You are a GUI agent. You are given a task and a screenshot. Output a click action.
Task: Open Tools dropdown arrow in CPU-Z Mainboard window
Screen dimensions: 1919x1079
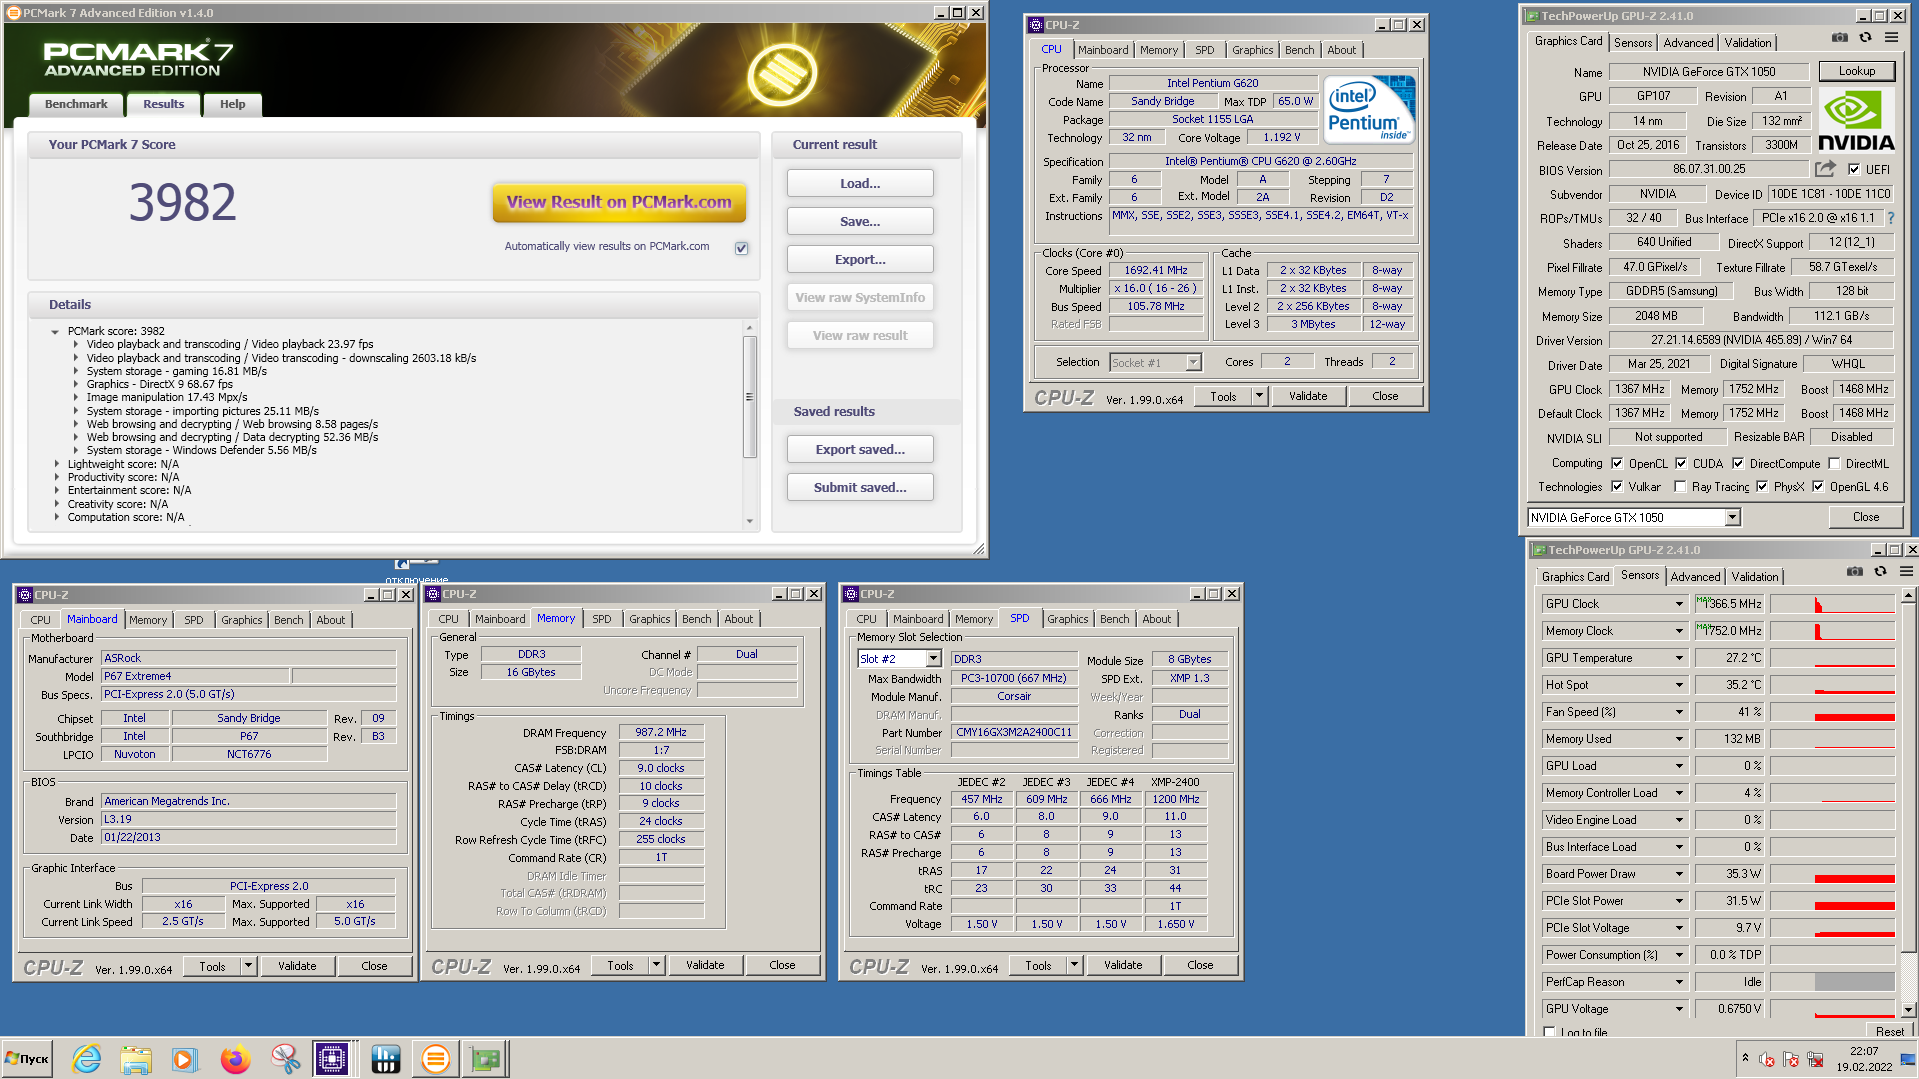point(248,966)
